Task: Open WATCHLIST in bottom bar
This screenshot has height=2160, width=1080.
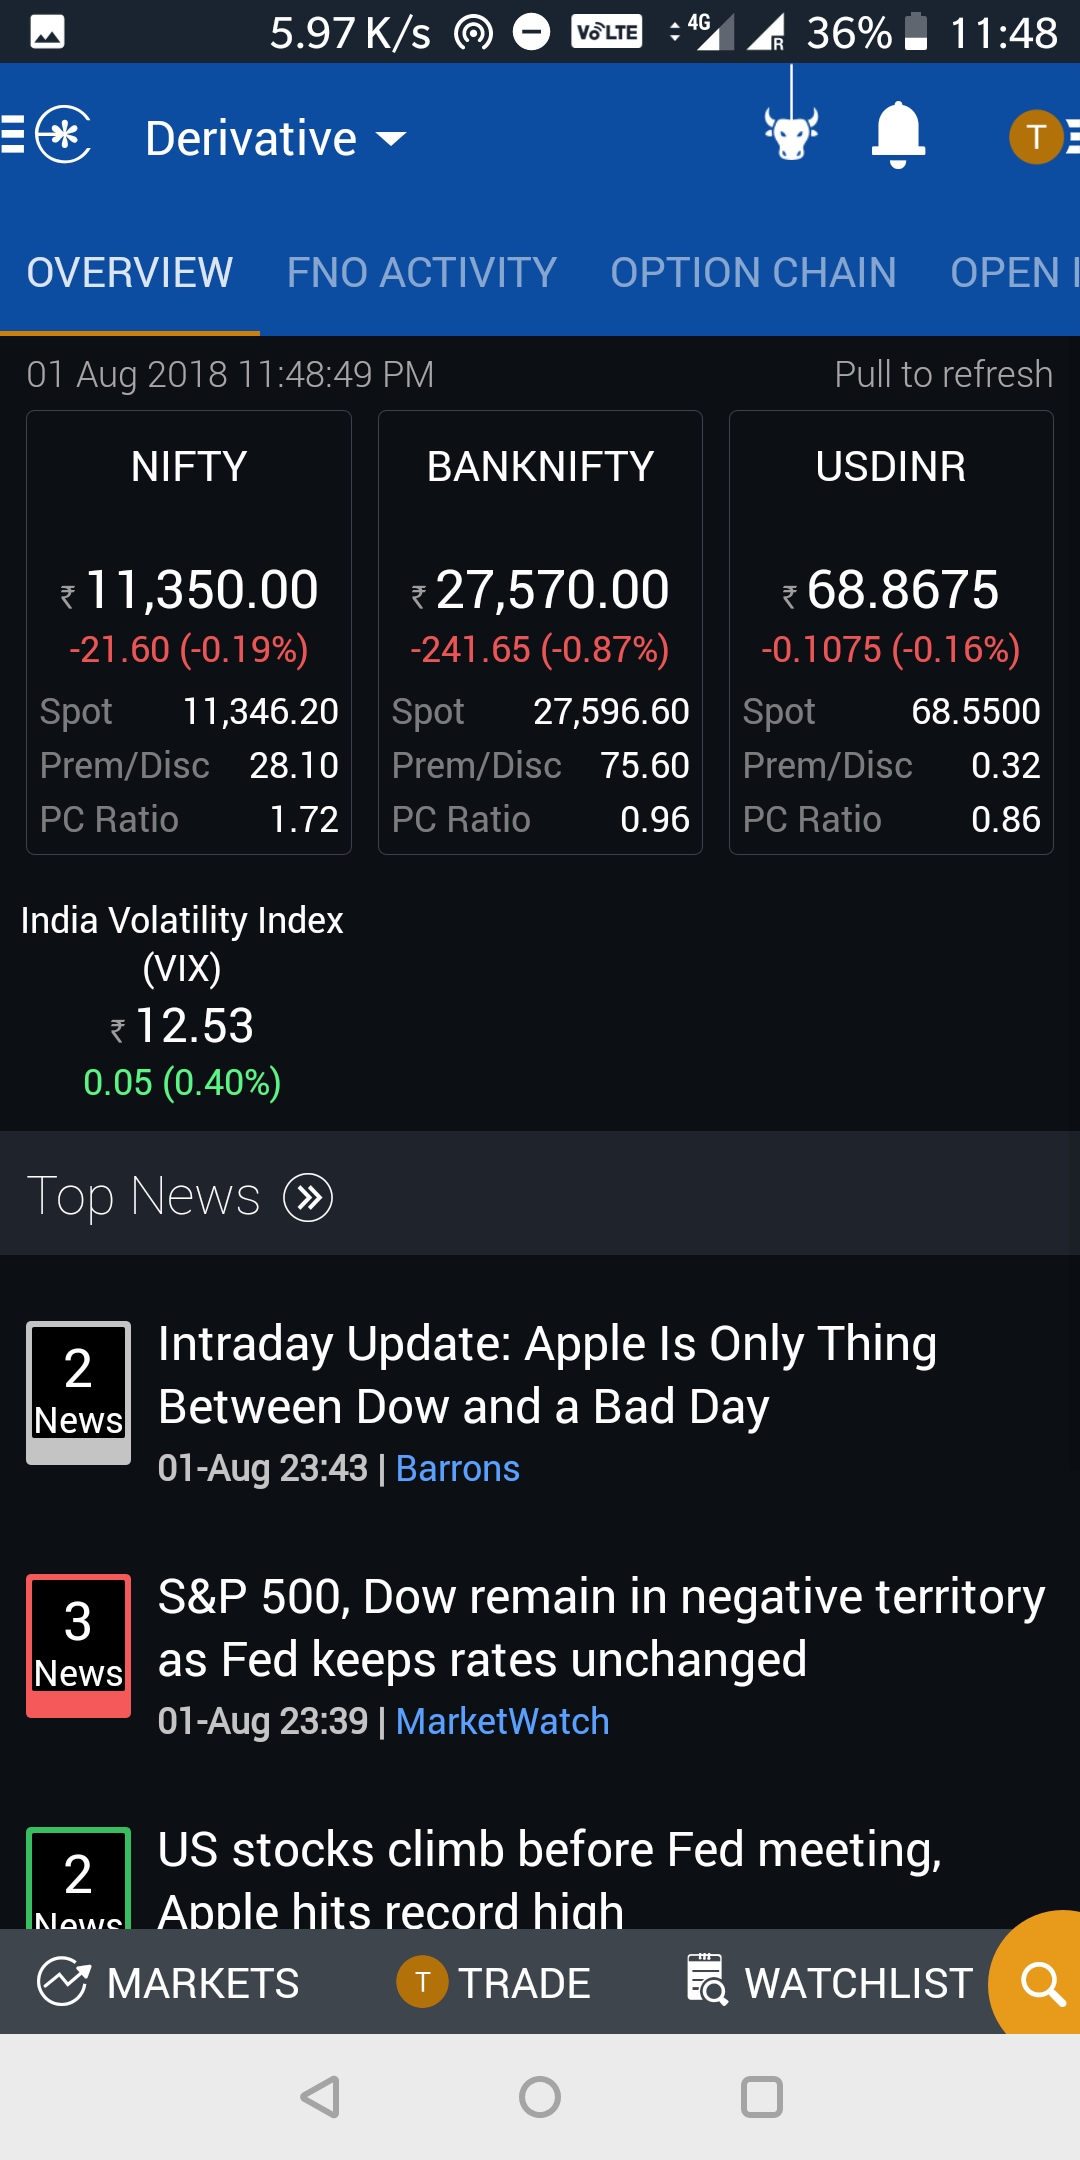Action: click(x=830, y=1983)
